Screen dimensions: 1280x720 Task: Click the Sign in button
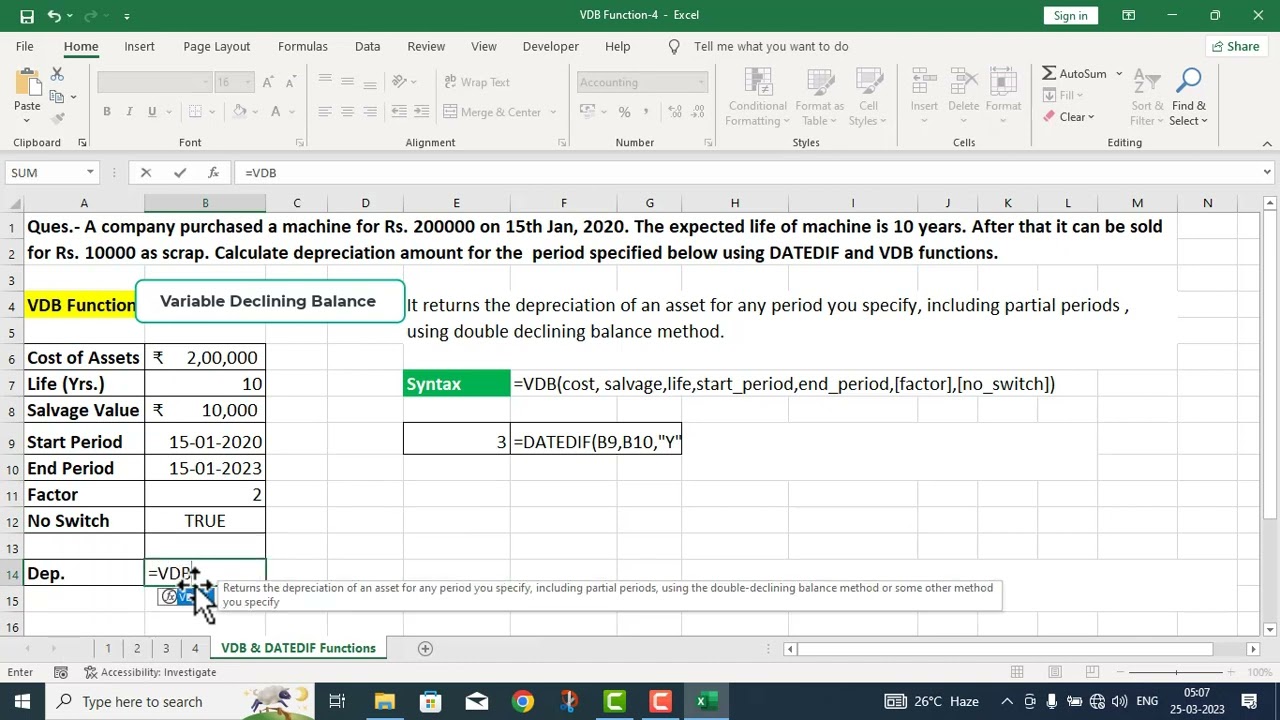[x=1070, y=15]
